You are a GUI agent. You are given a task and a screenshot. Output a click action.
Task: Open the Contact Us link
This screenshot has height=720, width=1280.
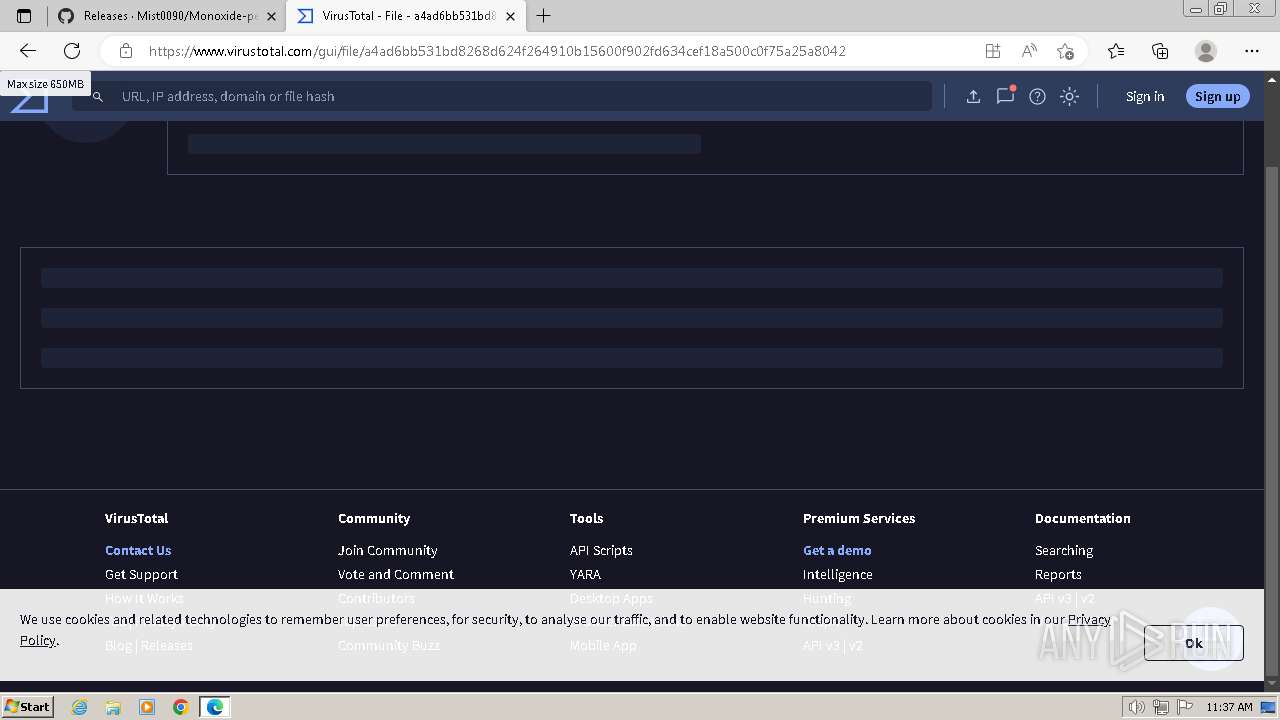tap(138, 550)
